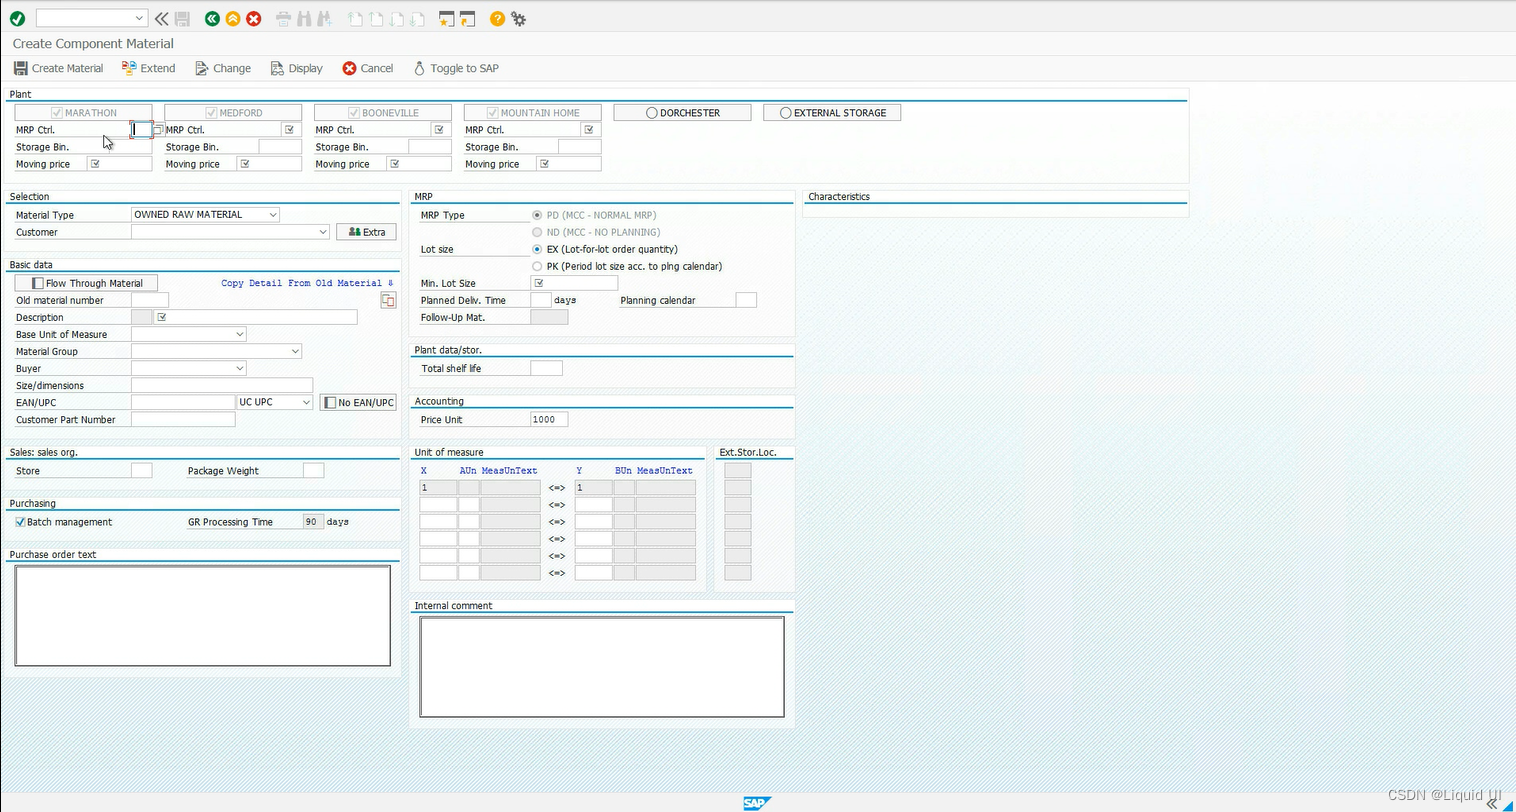Image resolution: width=1516 pixels, height=812 pixels.
Task: Click into the GR Processing Time field
Action: [x=313, y=522]
